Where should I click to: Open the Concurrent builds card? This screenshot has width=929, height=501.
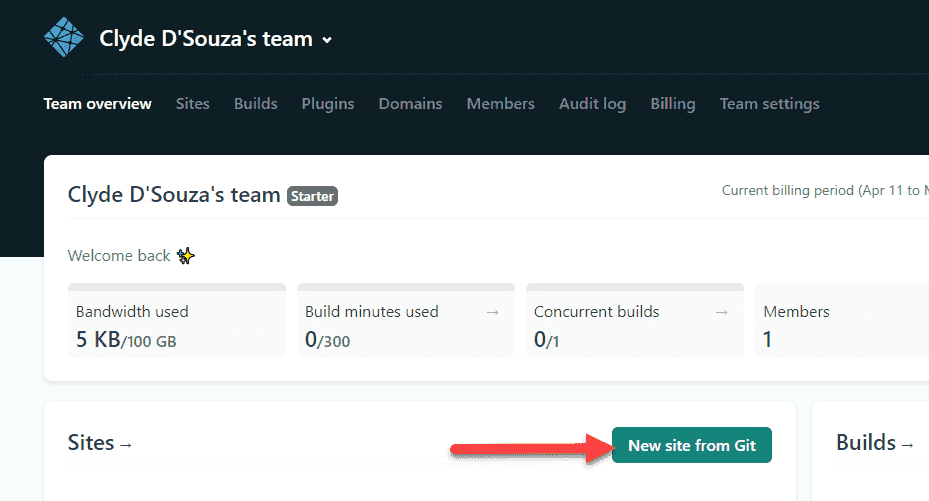pyautogui.click(x=635, y=320)
